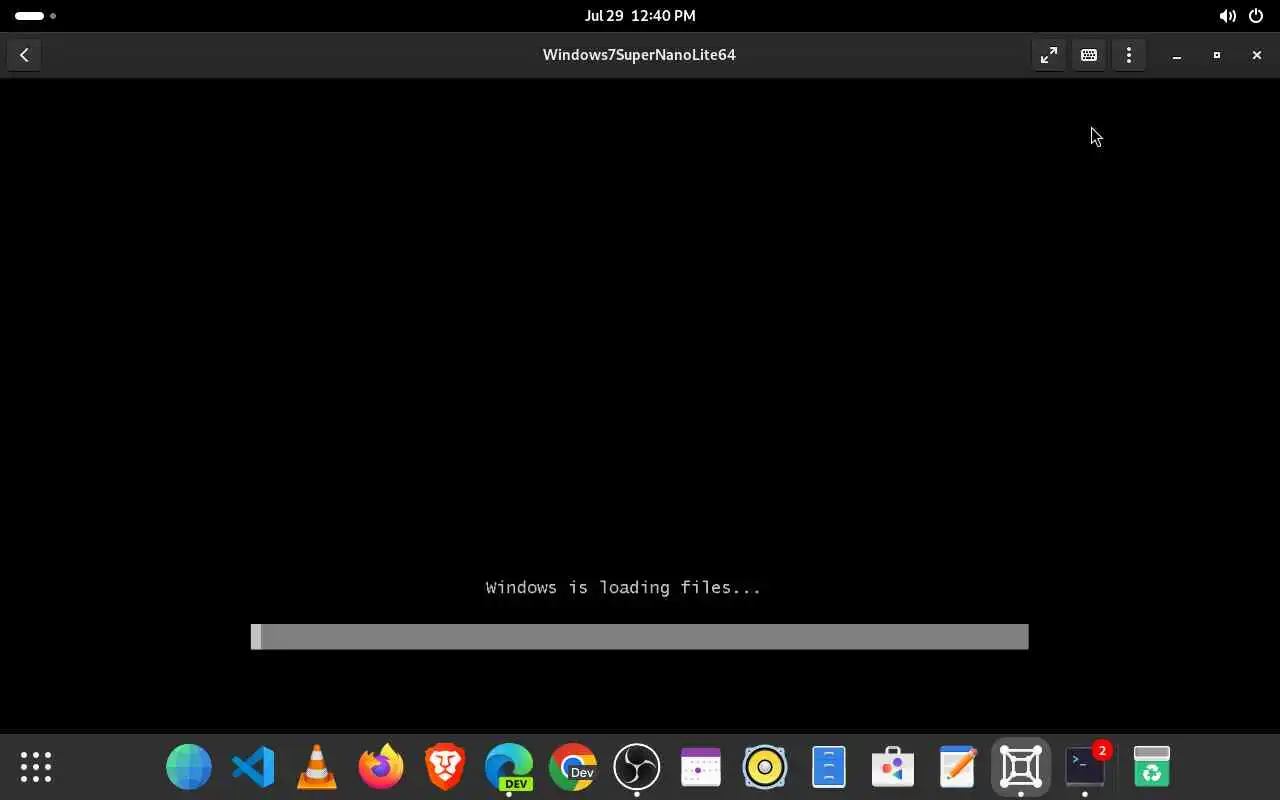The height and width of the screenshot is (800, 1280).
Task: Show all applications grid
Action: 36,767
